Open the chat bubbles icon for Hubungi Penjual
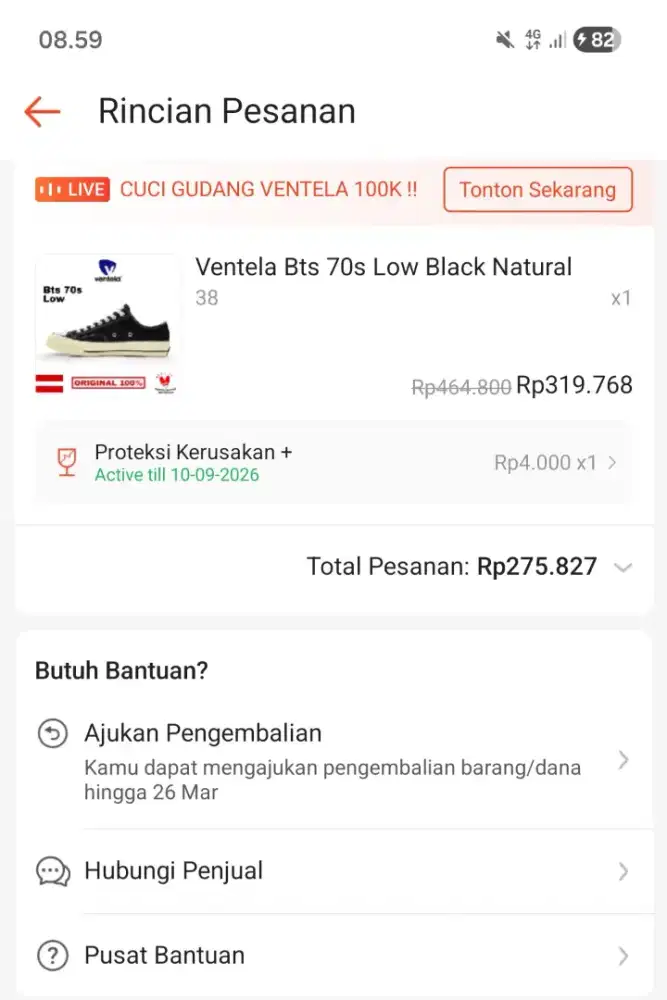The image size is (667, 1000). coord(53,870)
